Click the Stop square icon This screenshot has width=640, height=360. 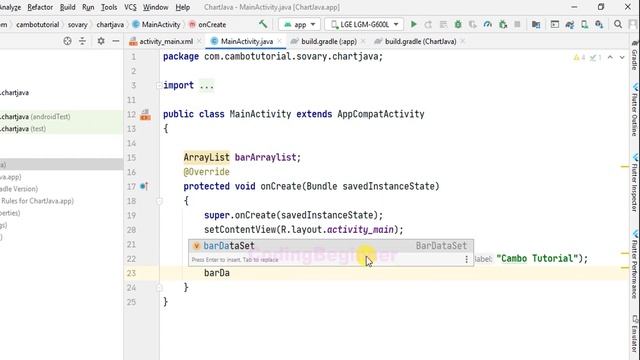pyautogui.click(x=517, y=24)
